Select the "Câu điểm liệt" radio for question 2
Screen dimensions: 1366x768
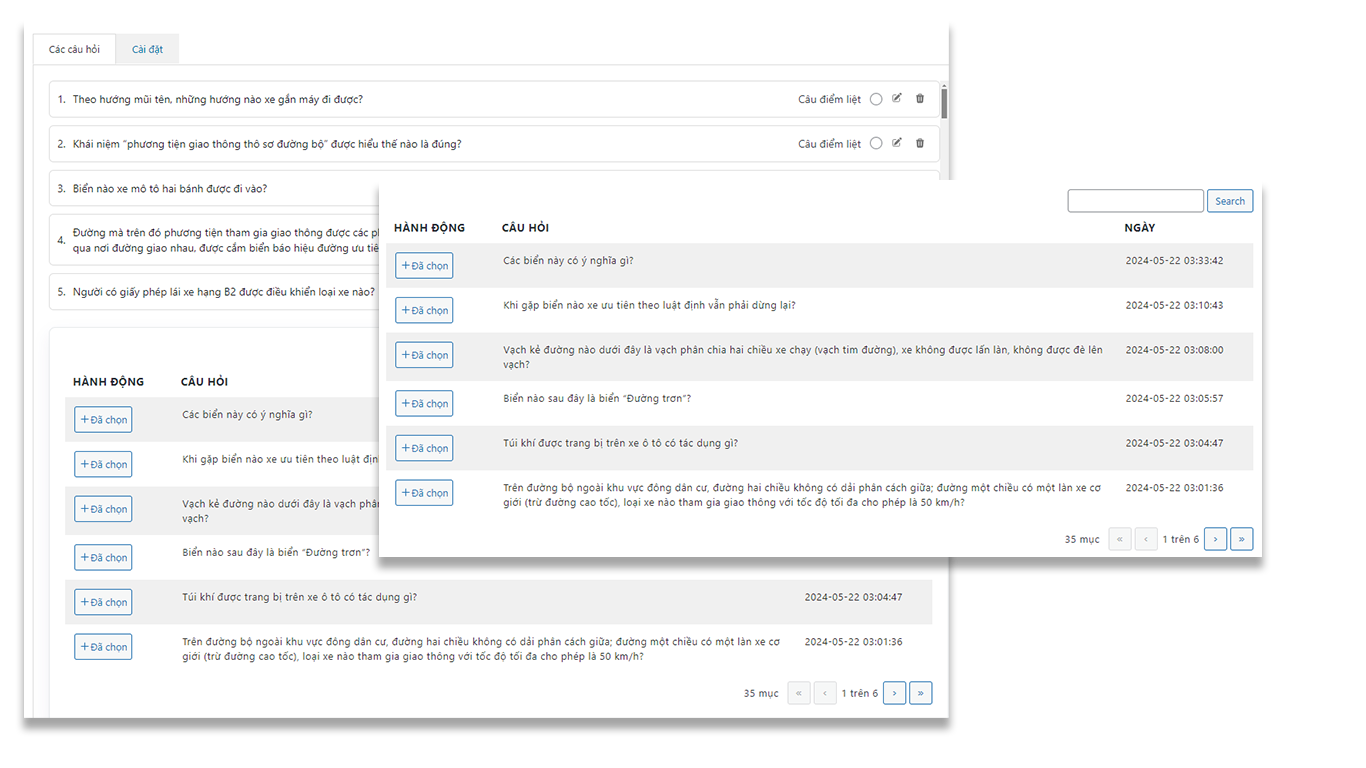click(876, 144)
